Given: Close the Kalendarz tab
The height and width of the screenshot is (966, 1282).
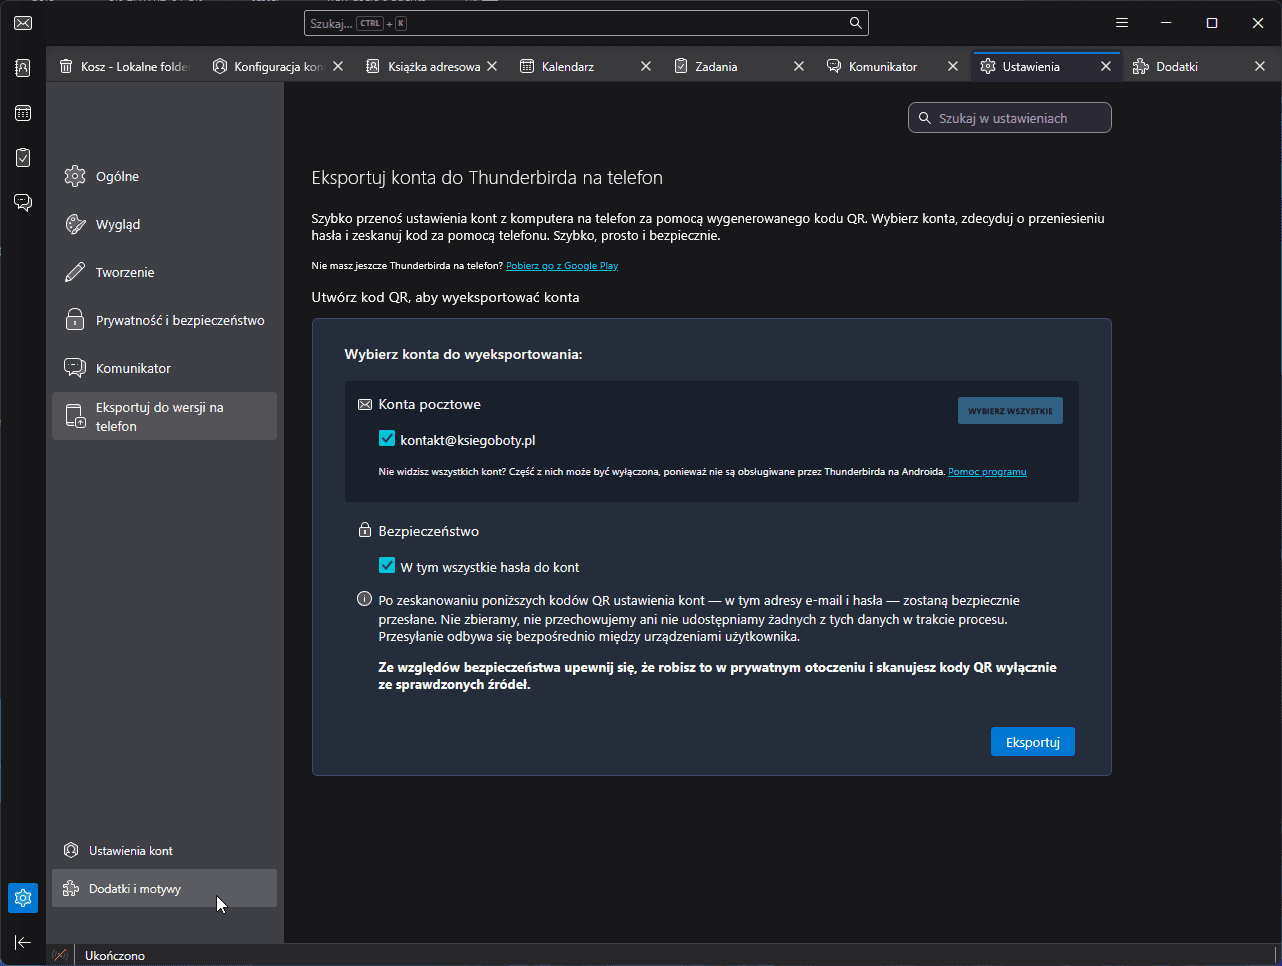Looking at the screenshot, I should click(x=646, y=66).
